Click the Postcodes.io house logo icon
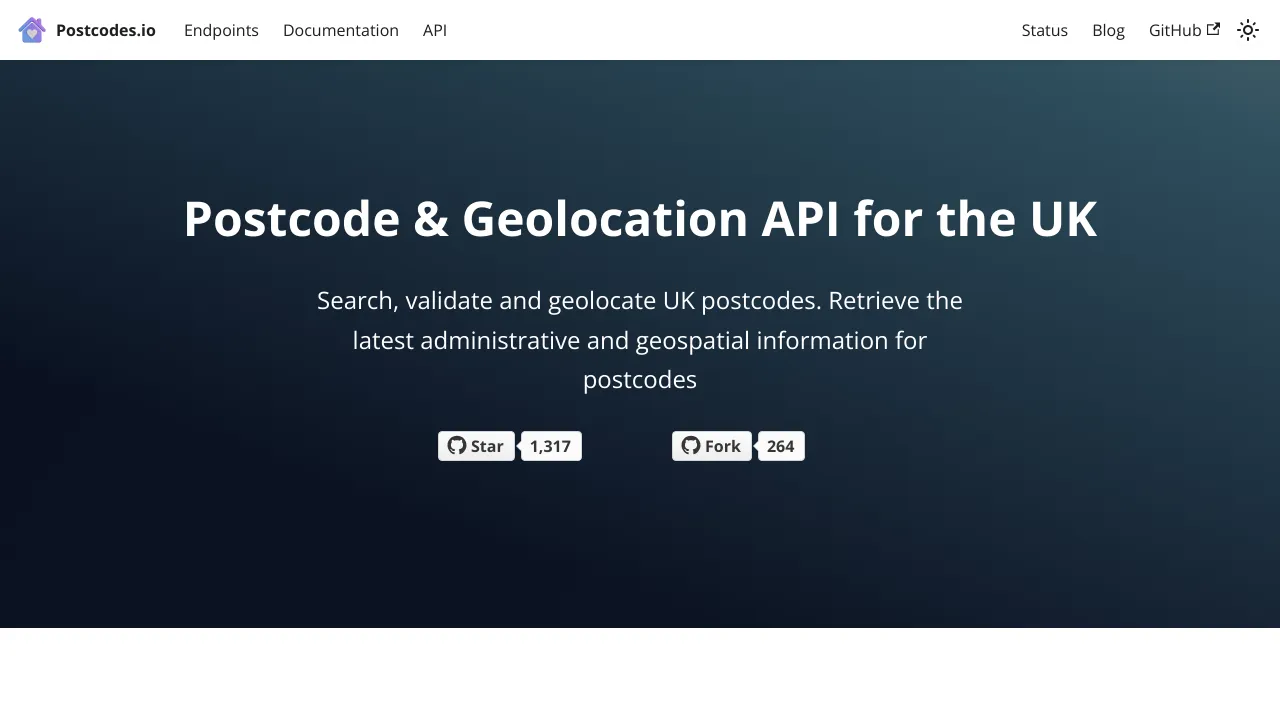Screen dimensions: 1280x720 (32, 30)
